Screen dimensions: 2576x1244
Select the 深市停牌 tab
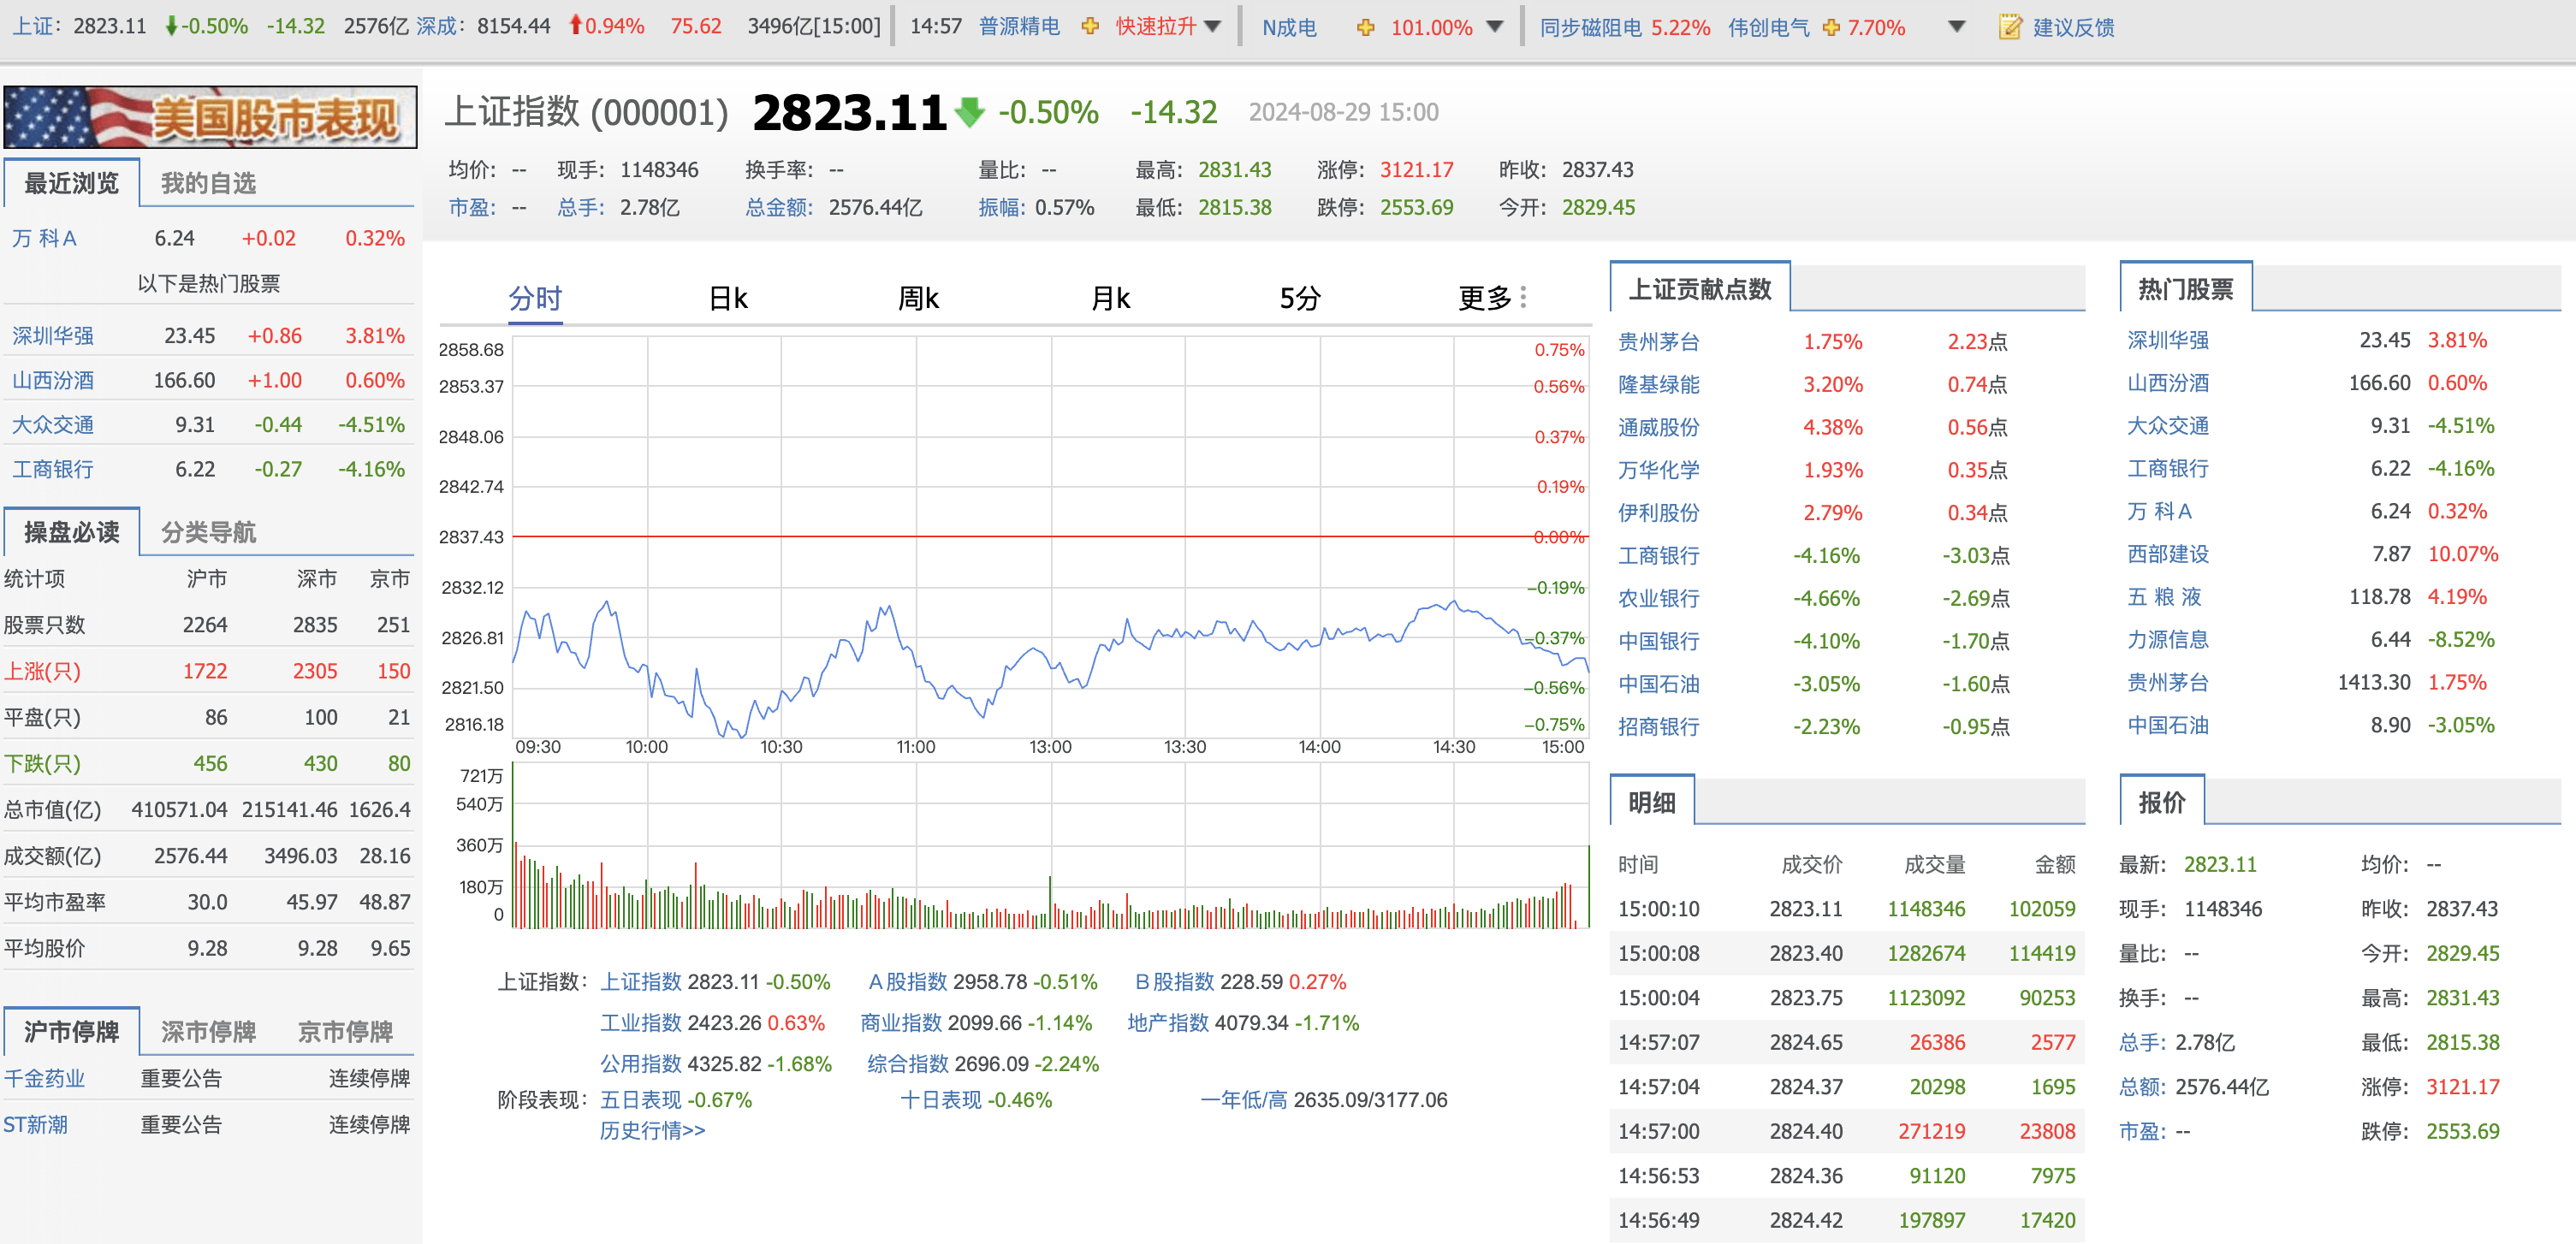(208, 1031)
